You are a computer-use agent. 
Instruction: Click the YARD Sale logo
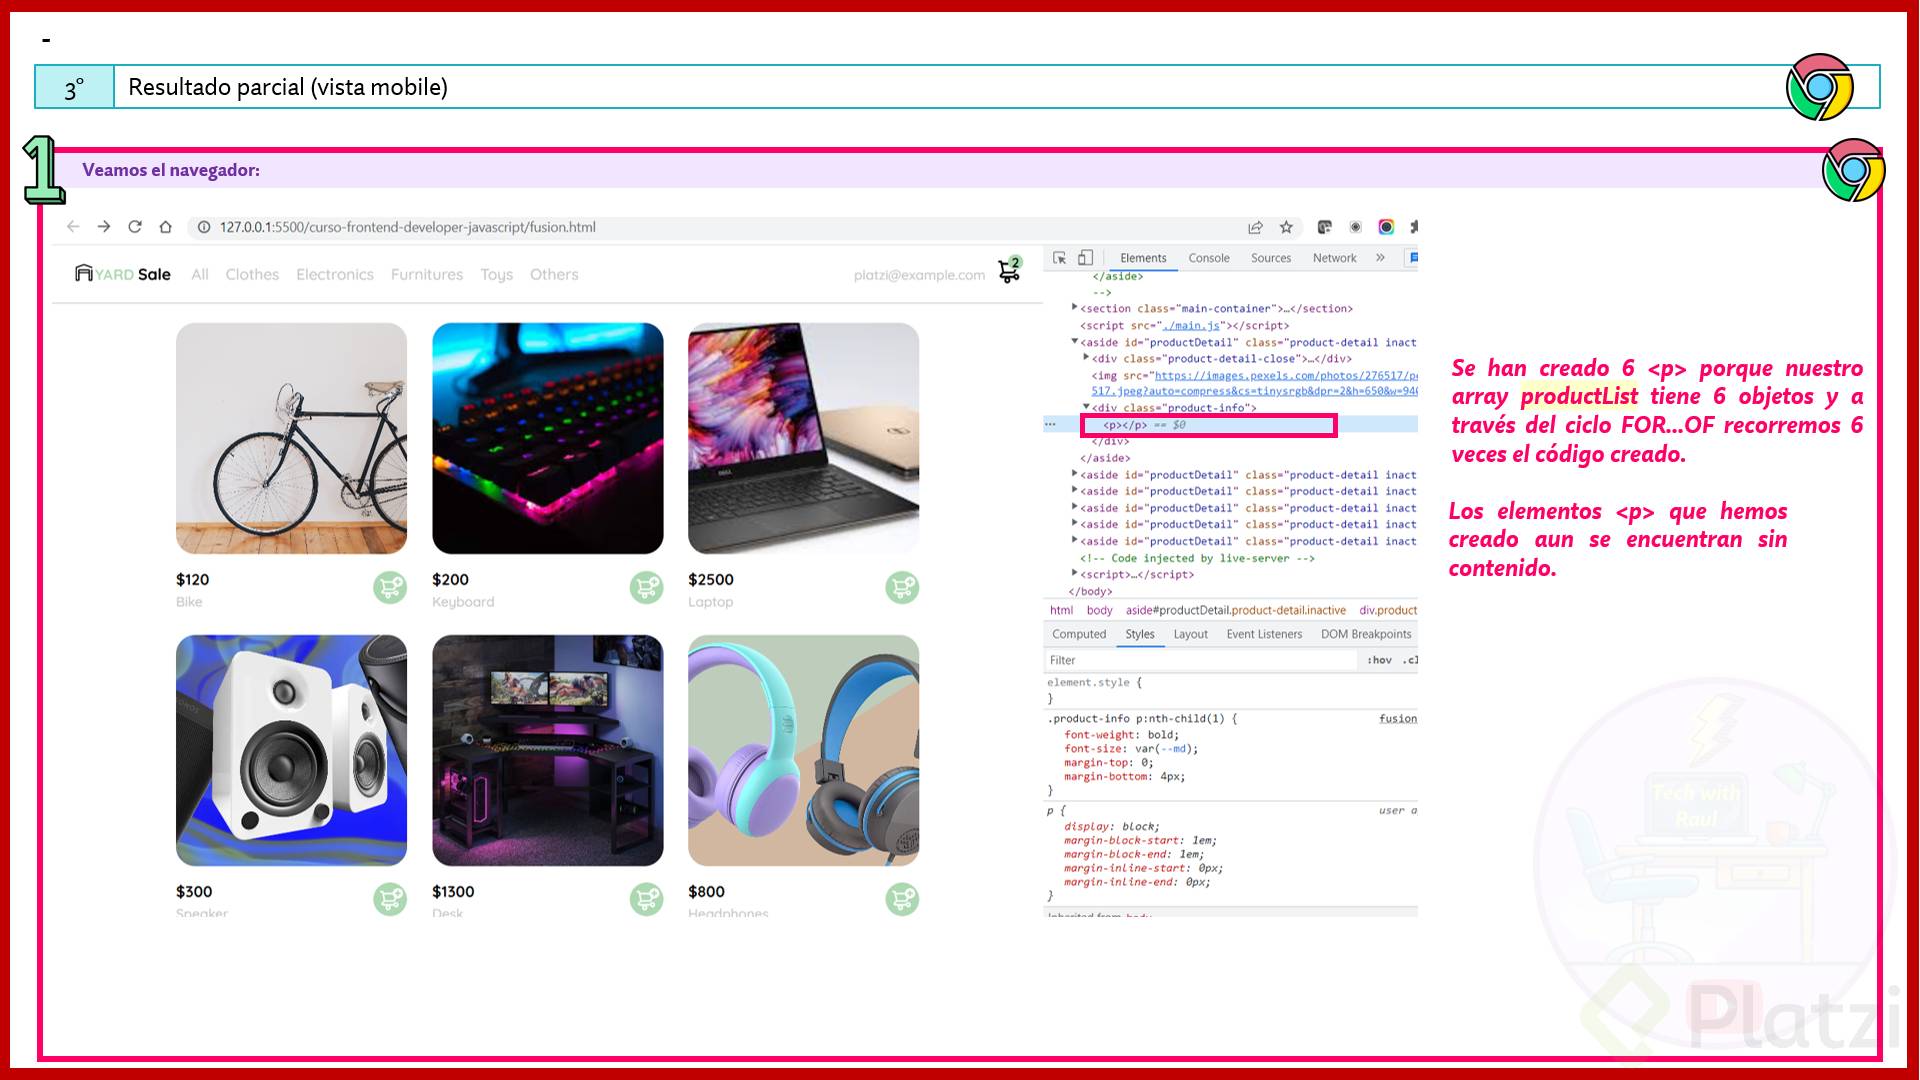click(x=123, y=274)
